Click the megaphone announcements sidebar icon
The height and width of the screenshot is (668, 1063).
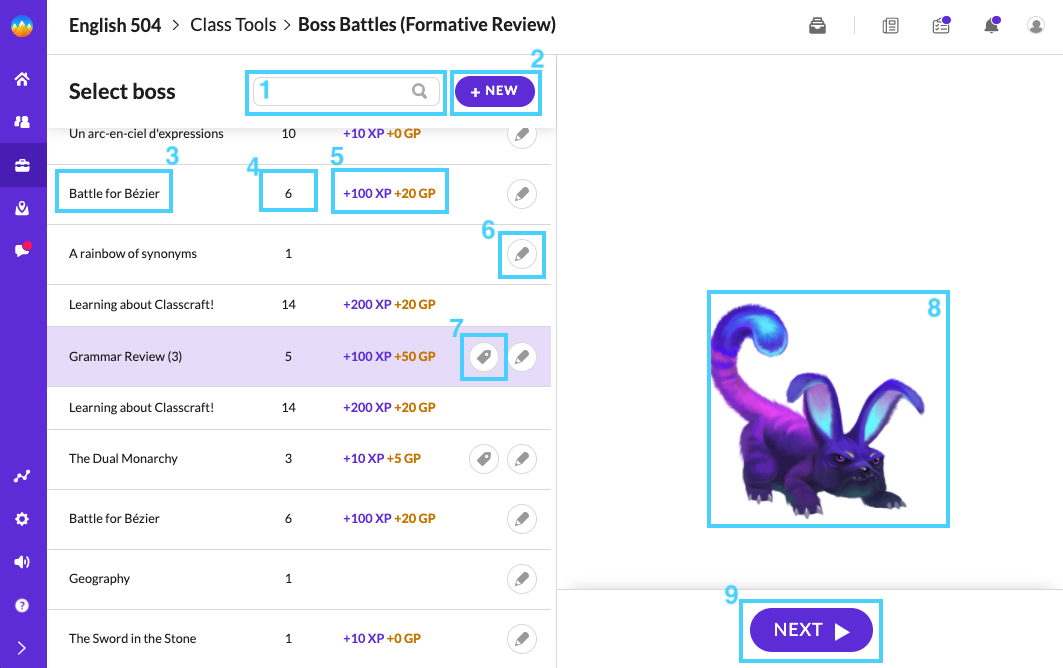22,562
